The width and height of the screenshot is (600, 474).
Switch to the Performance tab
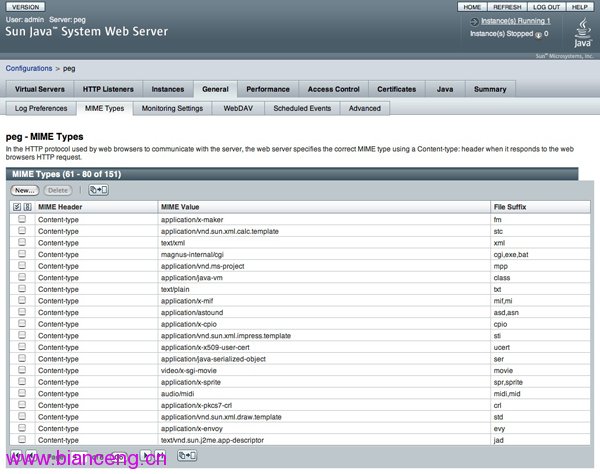[x=268, y=89]
